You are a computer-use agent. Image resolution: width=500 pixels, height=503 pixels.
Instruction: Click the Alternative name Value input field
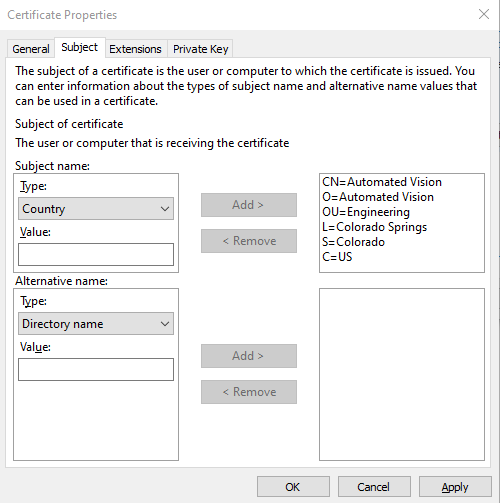96,369
